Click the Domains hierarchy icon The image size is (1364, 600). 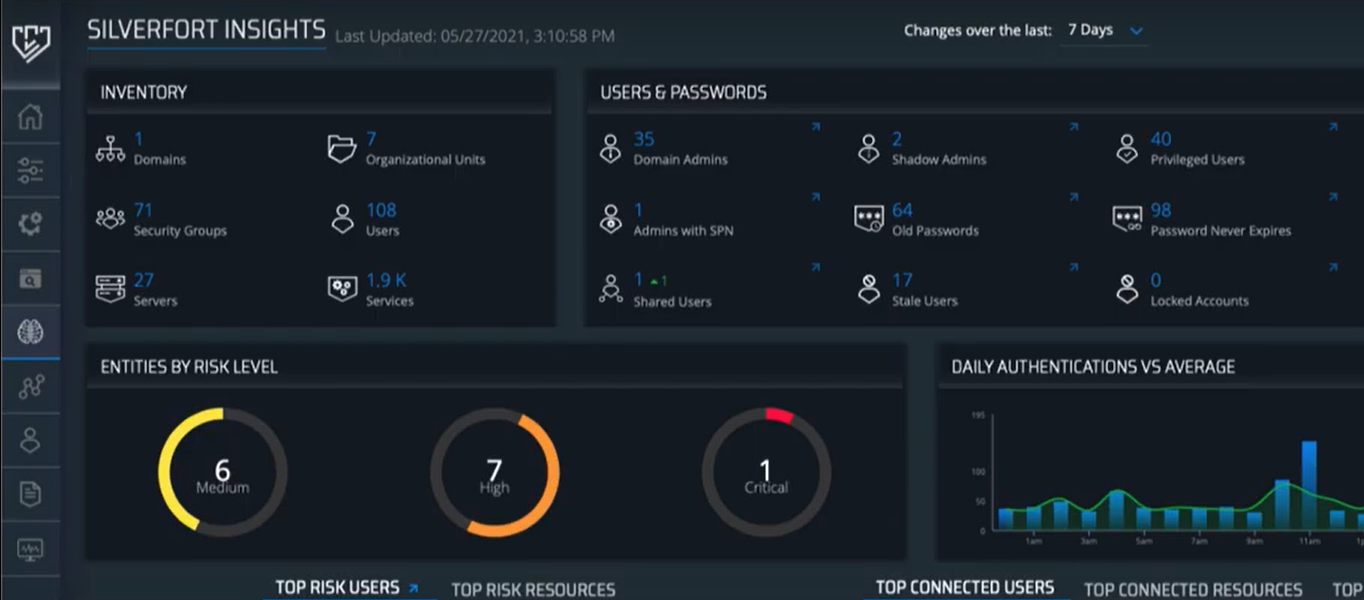click(110, 148)
